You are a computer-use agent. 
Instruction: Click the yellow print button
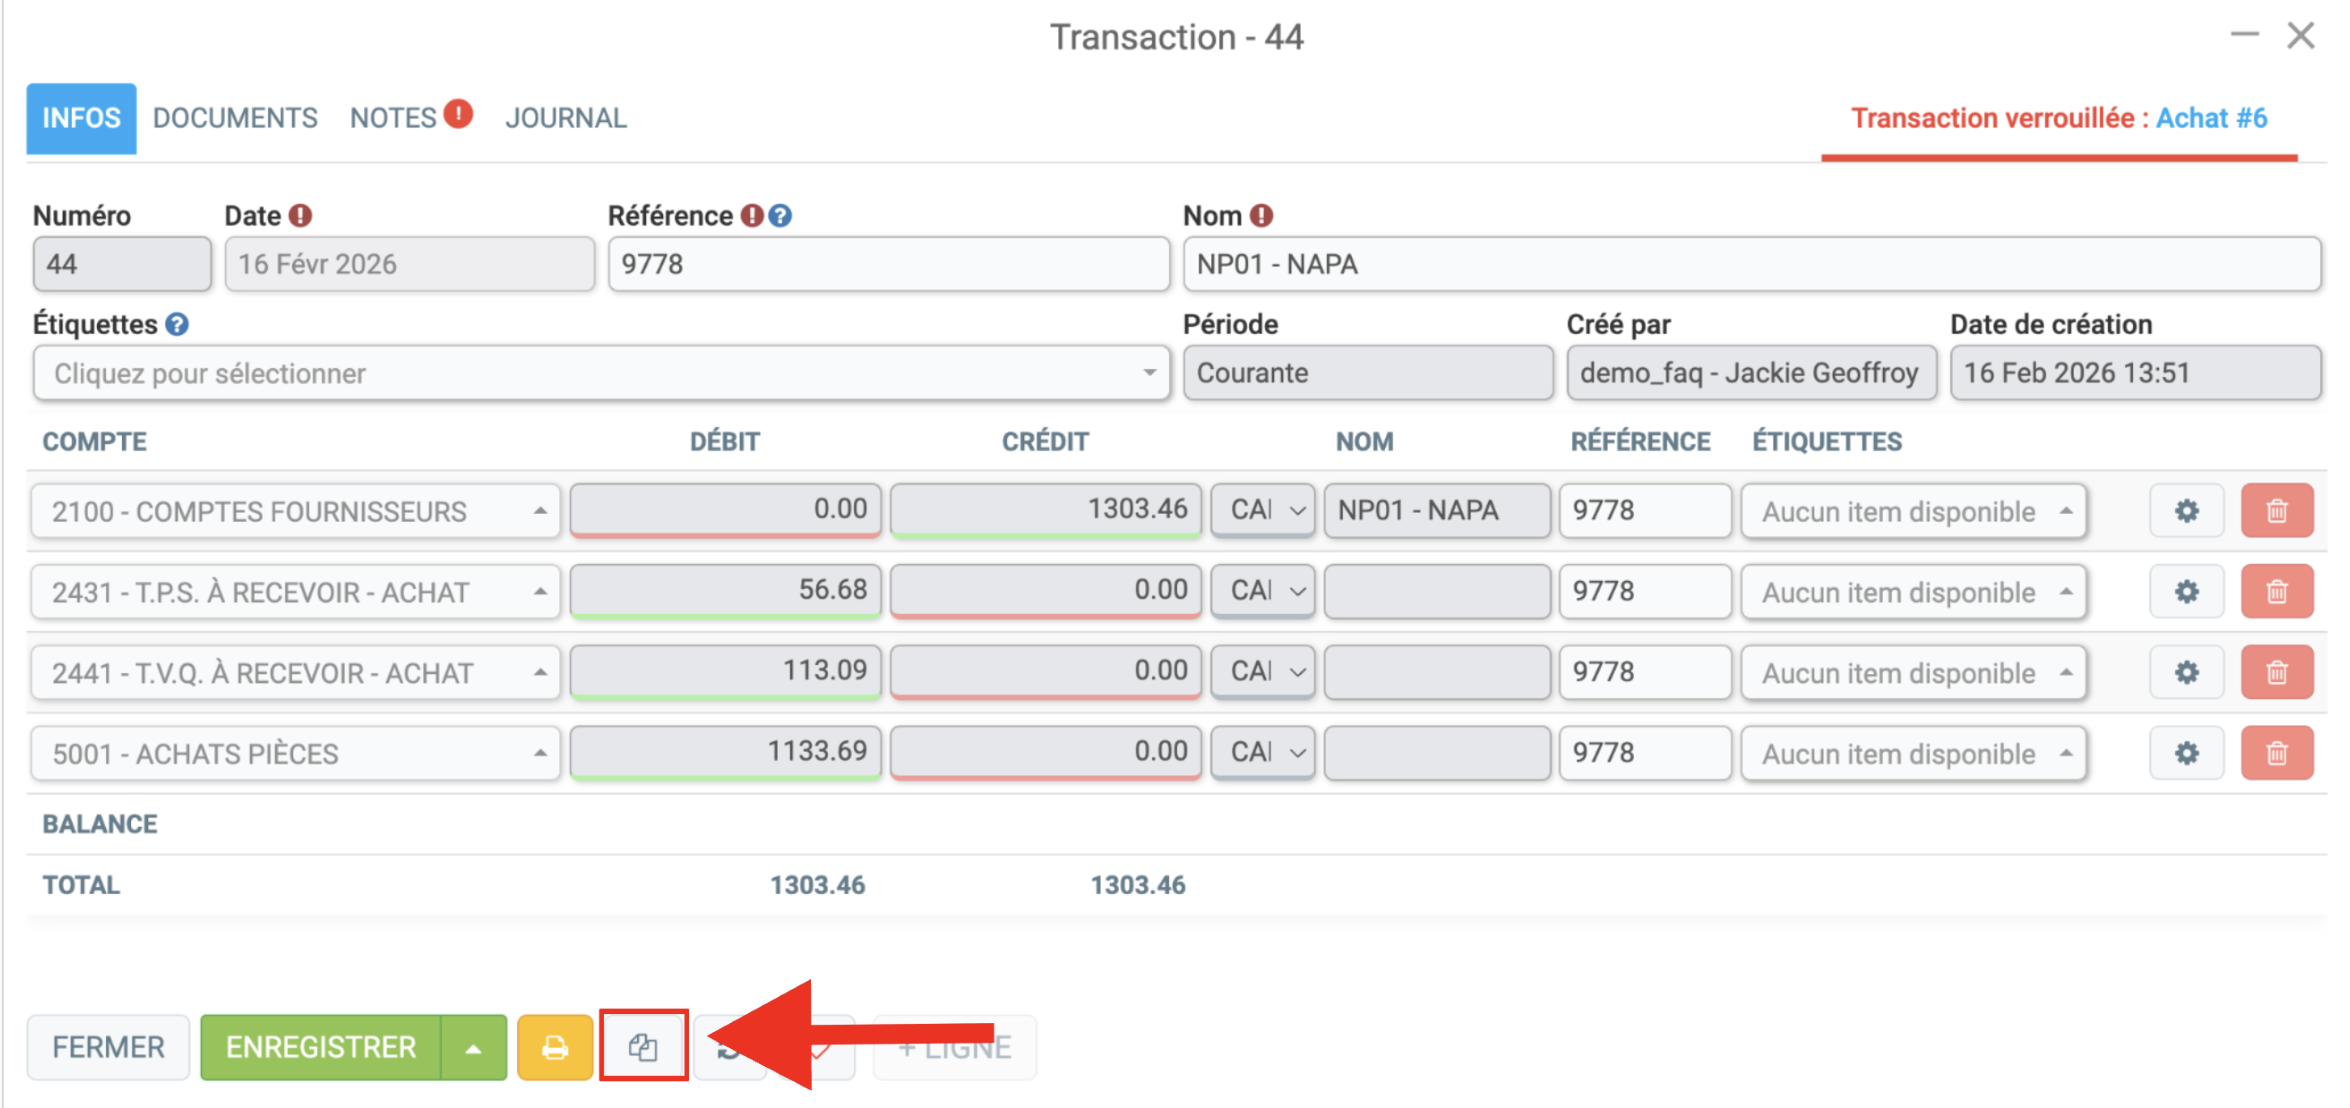555,1047
